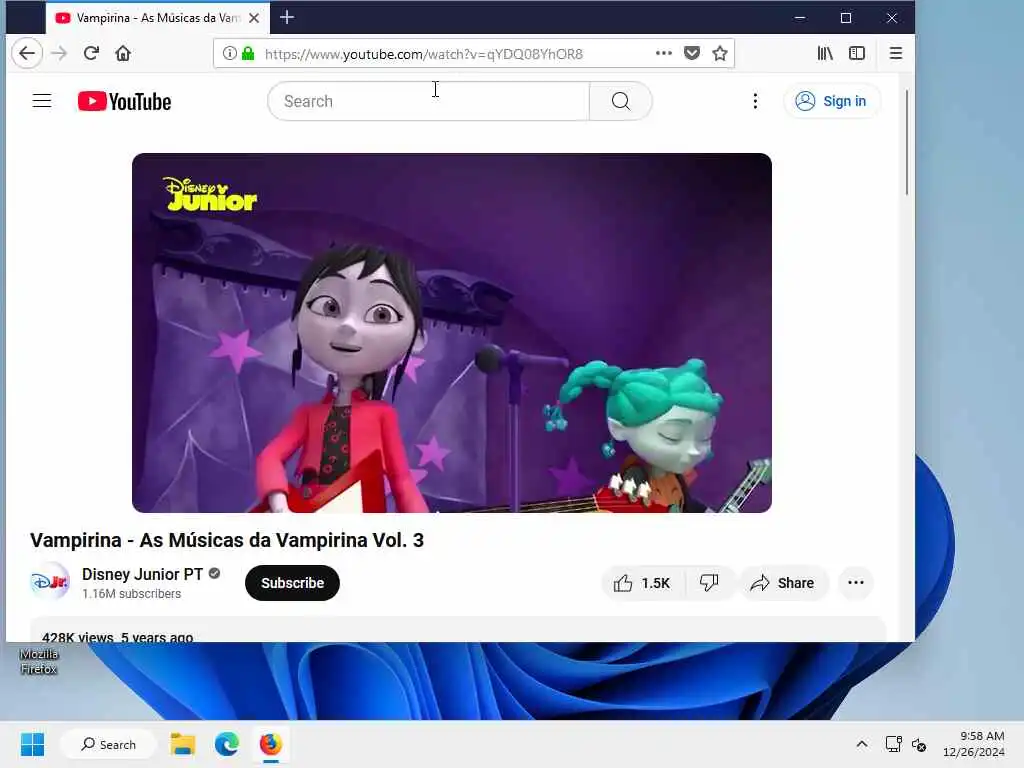
Task: Dislike the video with thumbs down
Action: (710, 583)
